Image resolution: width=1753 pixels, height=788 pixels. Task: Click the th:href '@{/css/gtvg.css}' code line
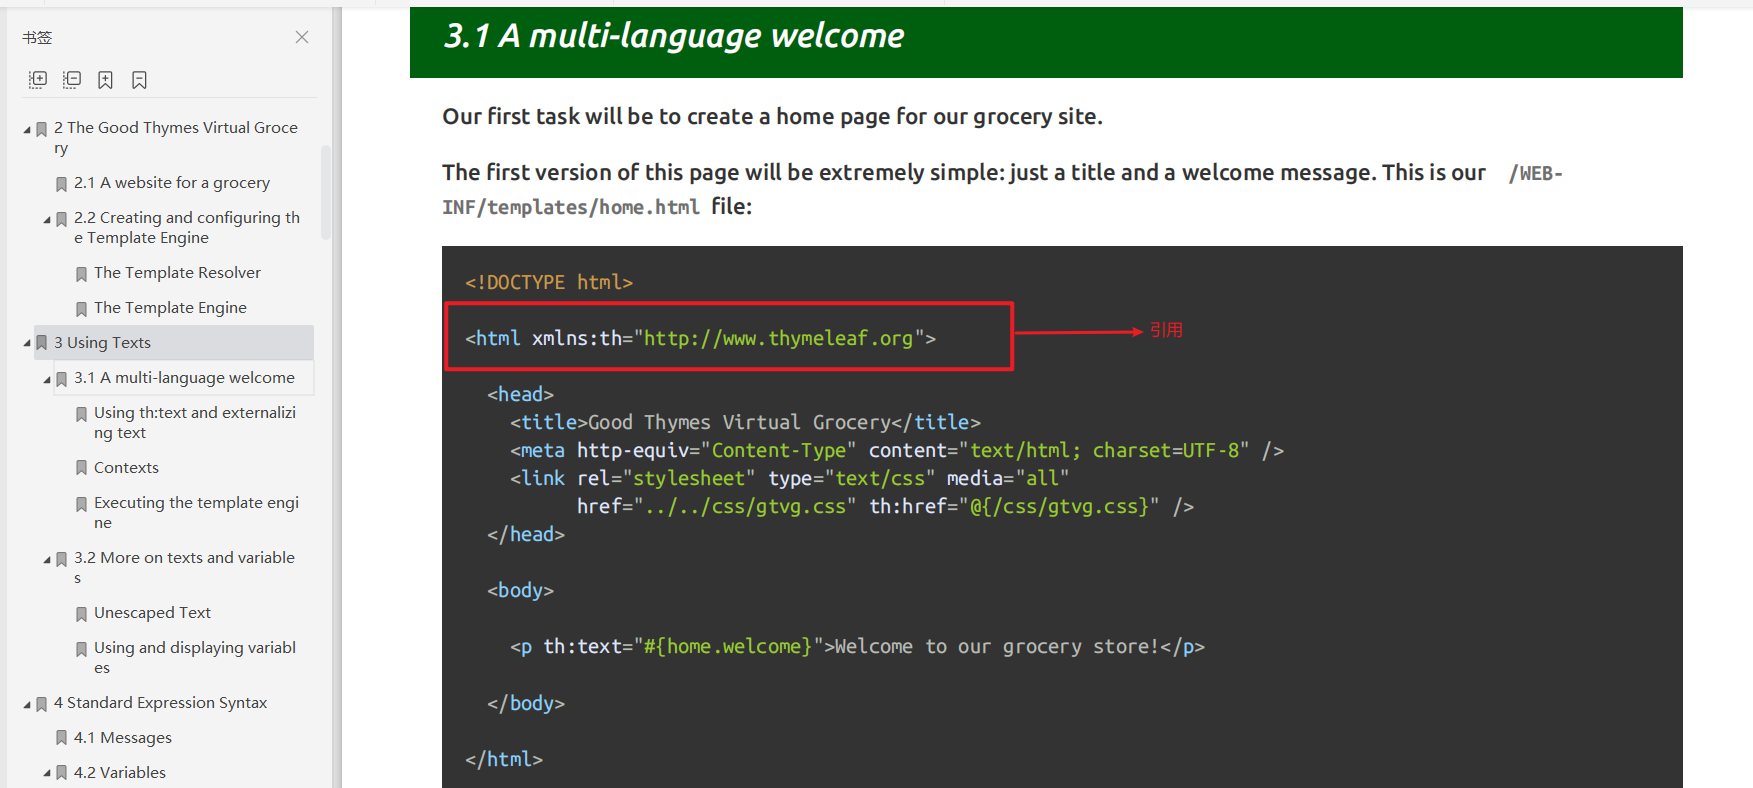pyautogui.click(x=885, y=506)
